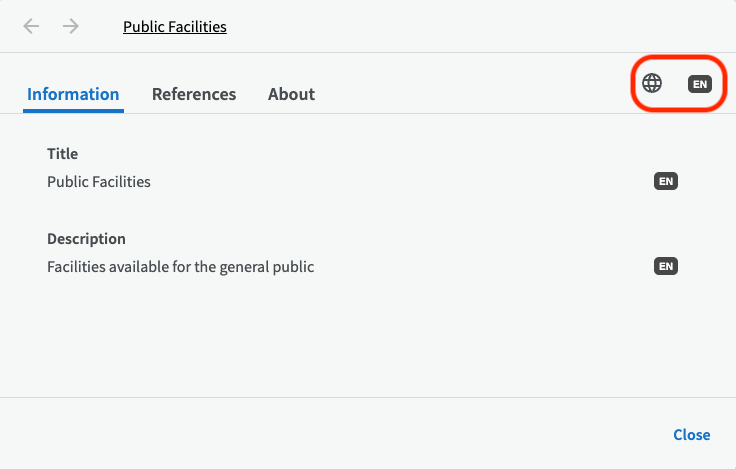Click the 'Facilities available for the general public' text
The image size is (736, 469).
click(x=181, y=267)
